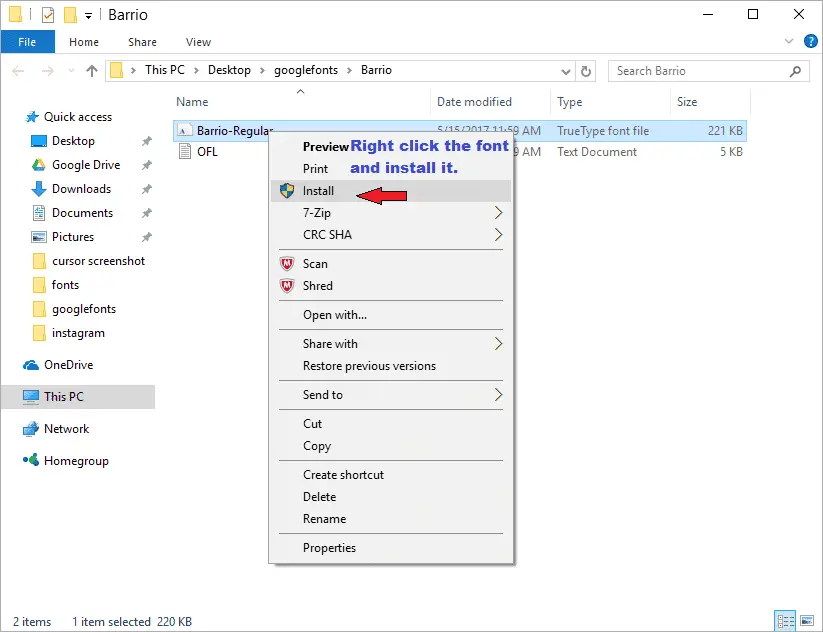Viewport: 823px width, 632px height.
Task: Click the Back navigation arrow
Action: point(18,71)
